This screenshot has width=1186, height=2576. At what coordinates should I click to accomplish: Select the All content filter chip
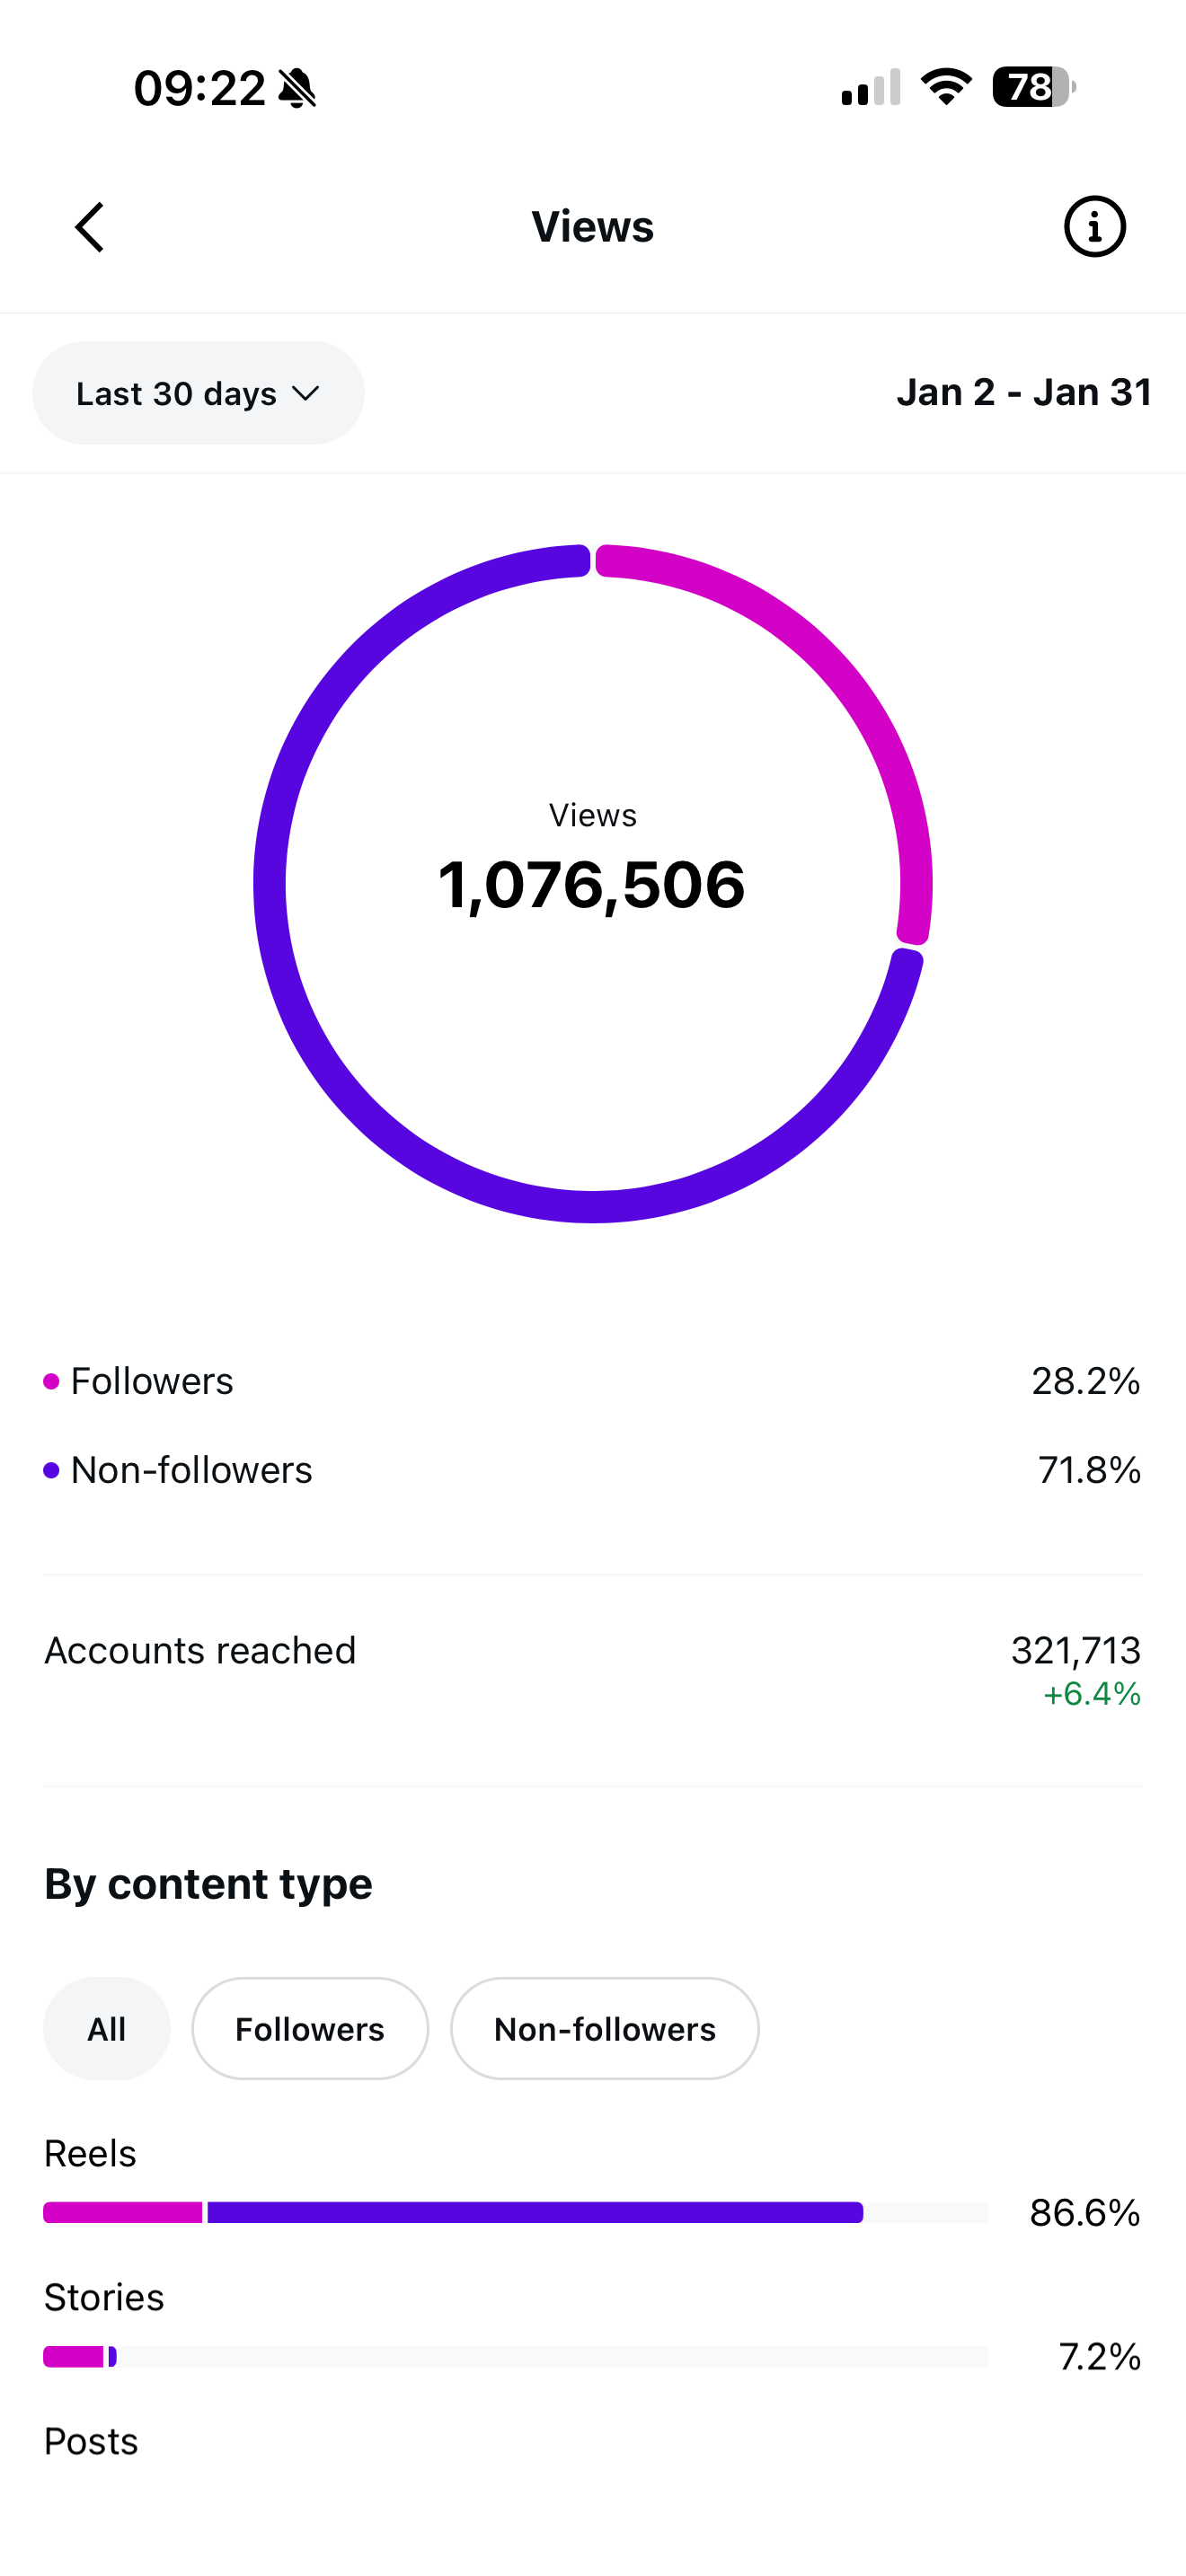106,2029
